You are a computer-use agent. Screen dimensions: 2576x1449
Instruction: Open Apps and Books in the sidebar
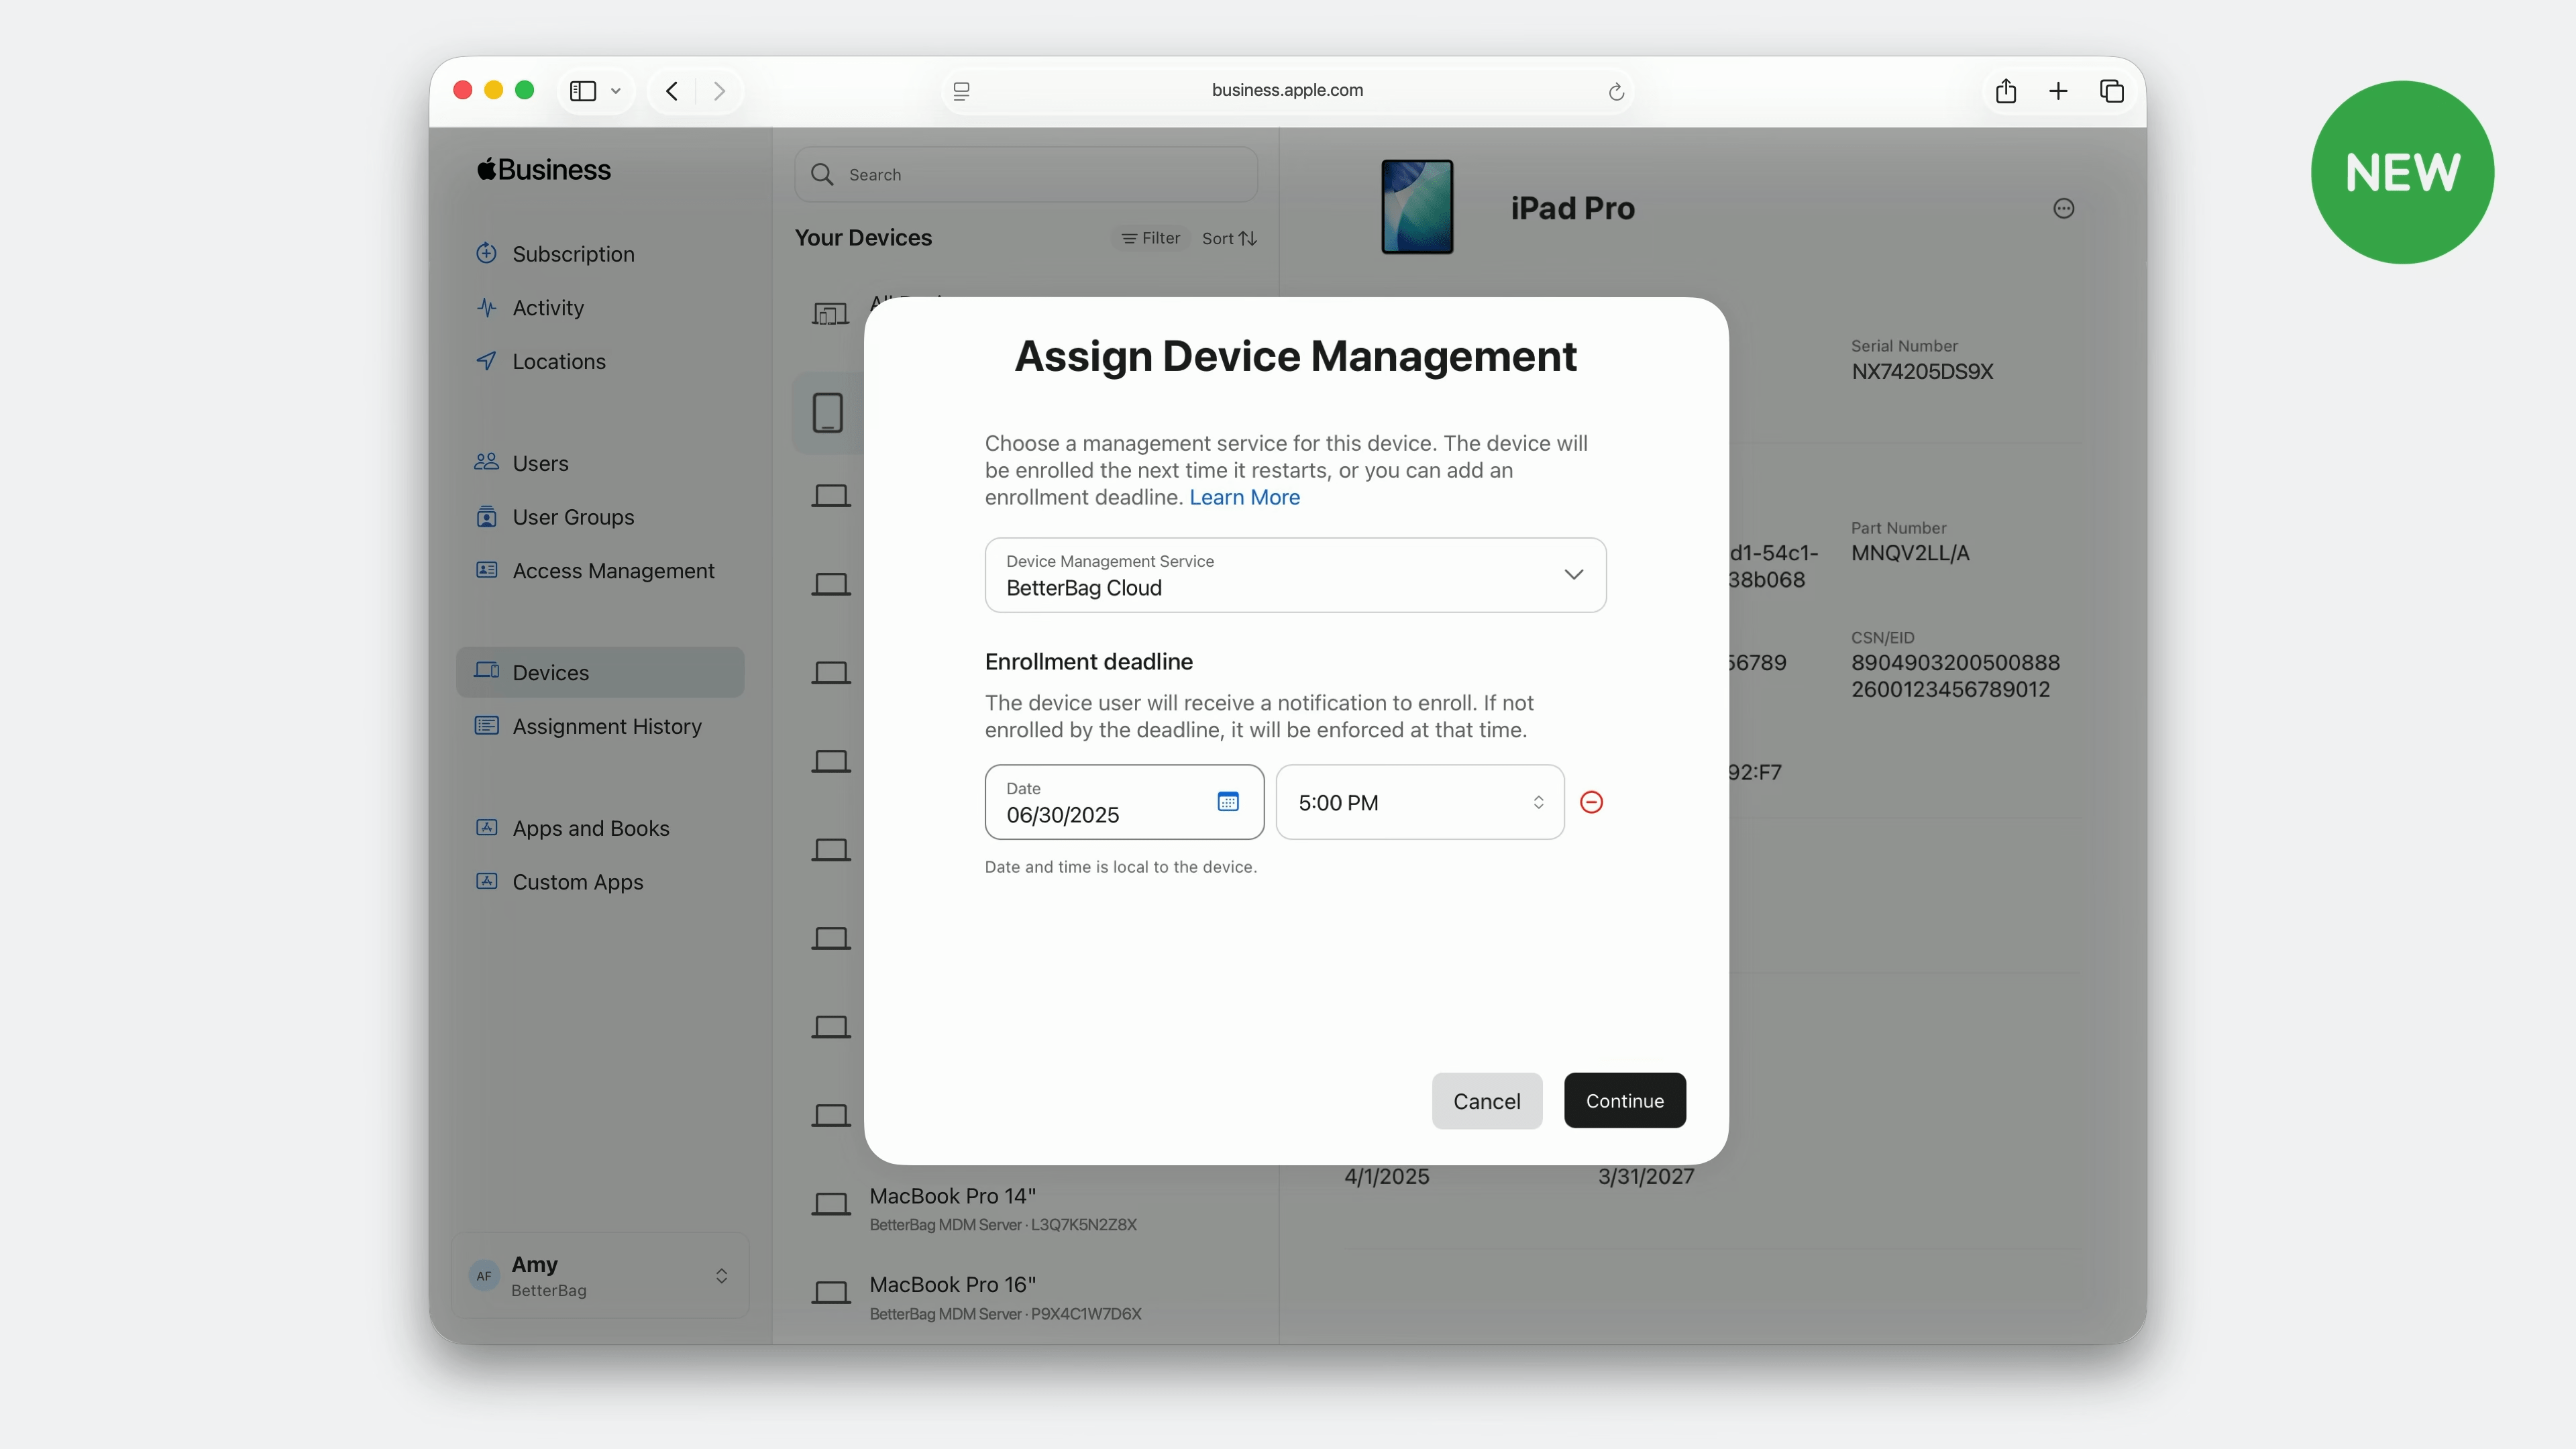tap(600, 829)
